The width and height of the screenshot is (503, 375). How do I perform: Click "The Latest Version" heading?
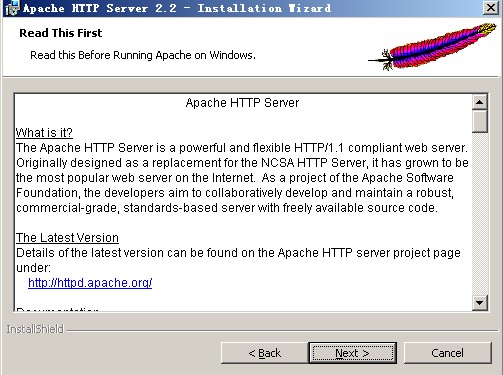[x=67, y=238]
